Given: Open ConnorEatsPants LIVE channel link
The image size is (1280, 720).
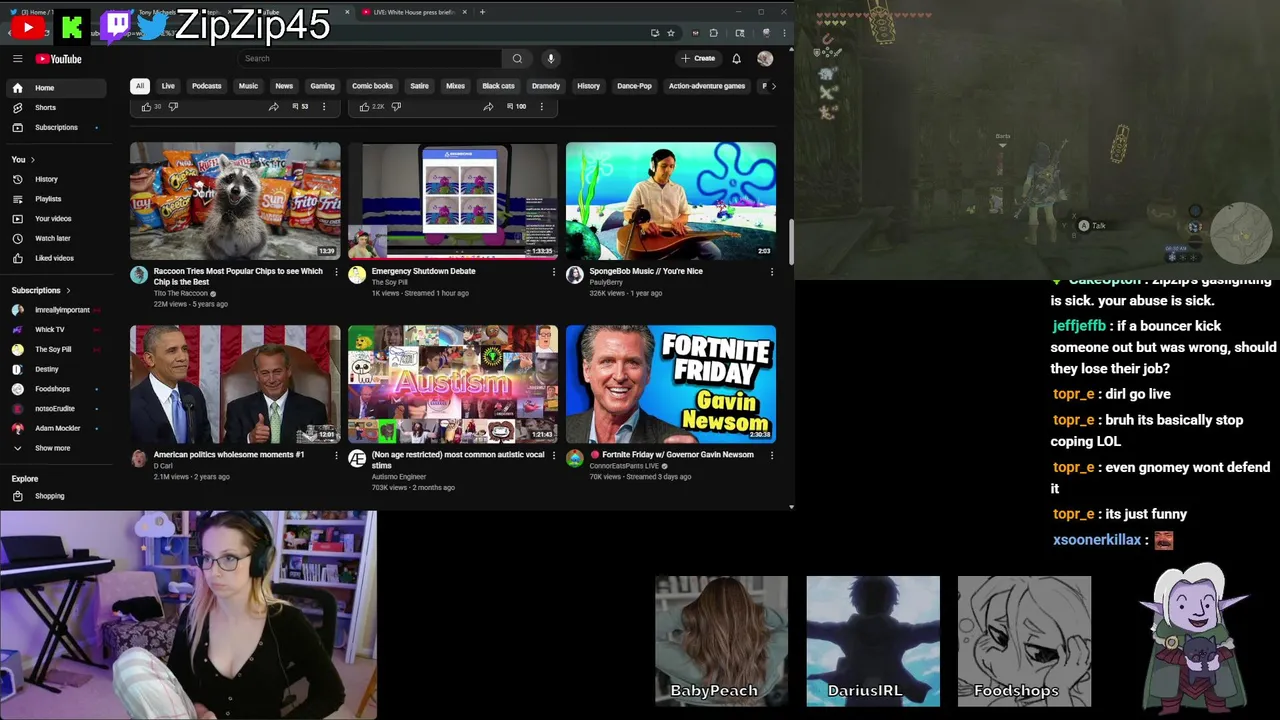Looking at the screenshot, I should coord(624,466).
